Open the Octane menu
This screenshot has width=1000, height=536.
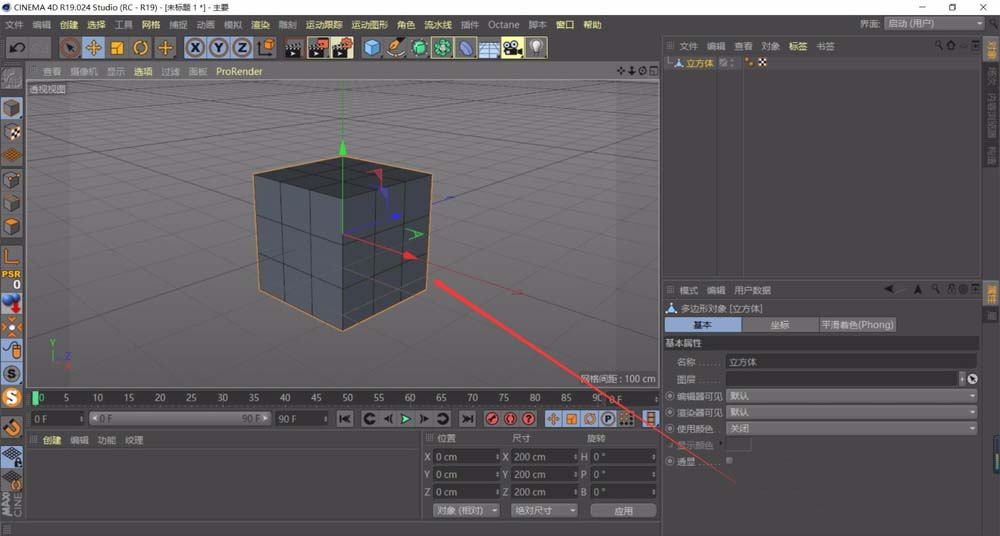504,25
